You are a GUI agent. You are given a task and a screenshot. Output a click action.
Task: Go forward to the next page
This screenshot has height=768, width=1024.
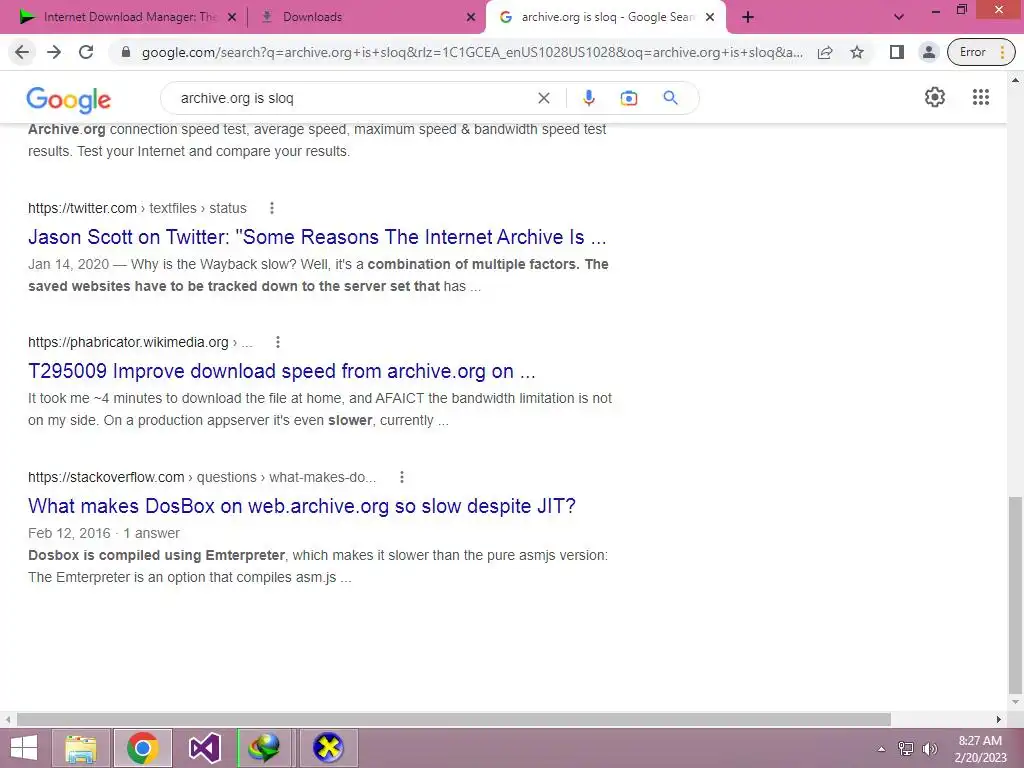point(54,52)
